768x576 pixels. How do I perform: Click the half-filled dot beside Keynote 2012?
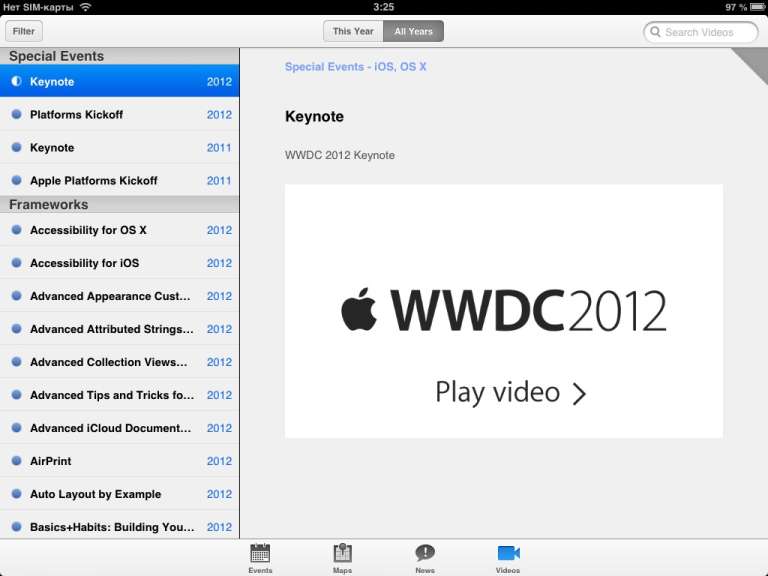tap(16, 81)
